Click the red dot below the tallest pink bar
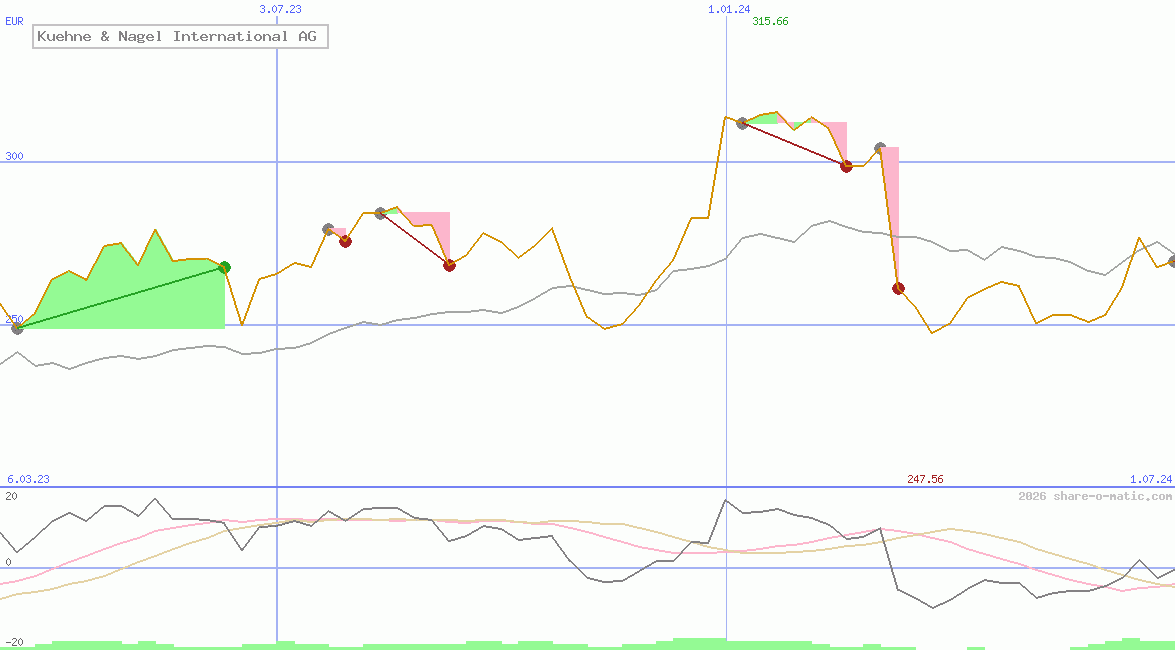 pos(898,288)
